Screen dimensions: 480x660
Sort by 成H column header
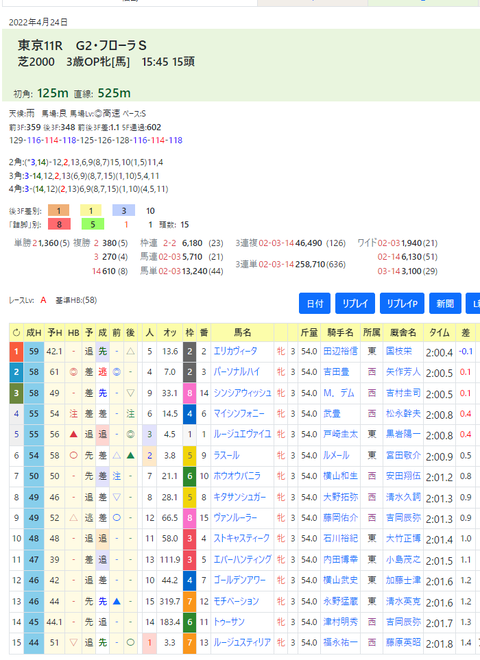(34, 333)
